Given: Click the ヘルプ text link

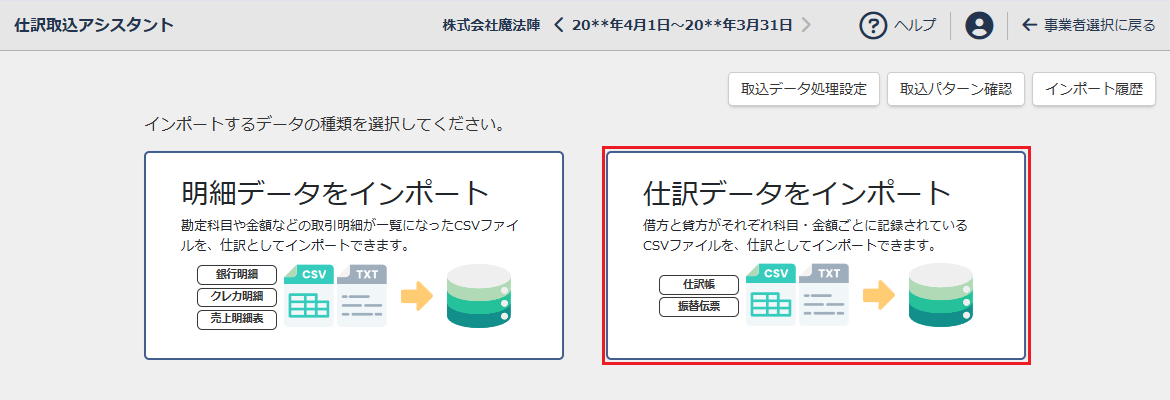Looking at the screenshot, I should (915, 25).
